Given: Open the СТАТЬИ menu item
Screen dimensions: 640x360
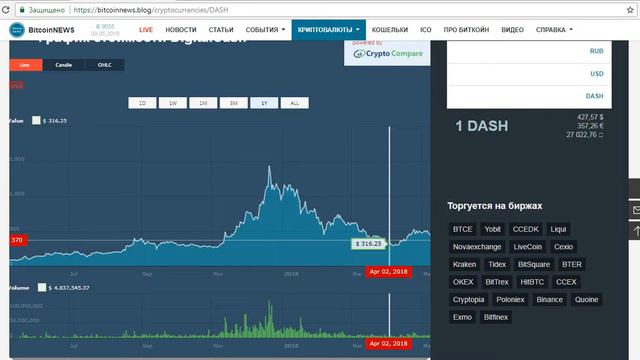Looking at the screenshot, I should click(221, 30).
